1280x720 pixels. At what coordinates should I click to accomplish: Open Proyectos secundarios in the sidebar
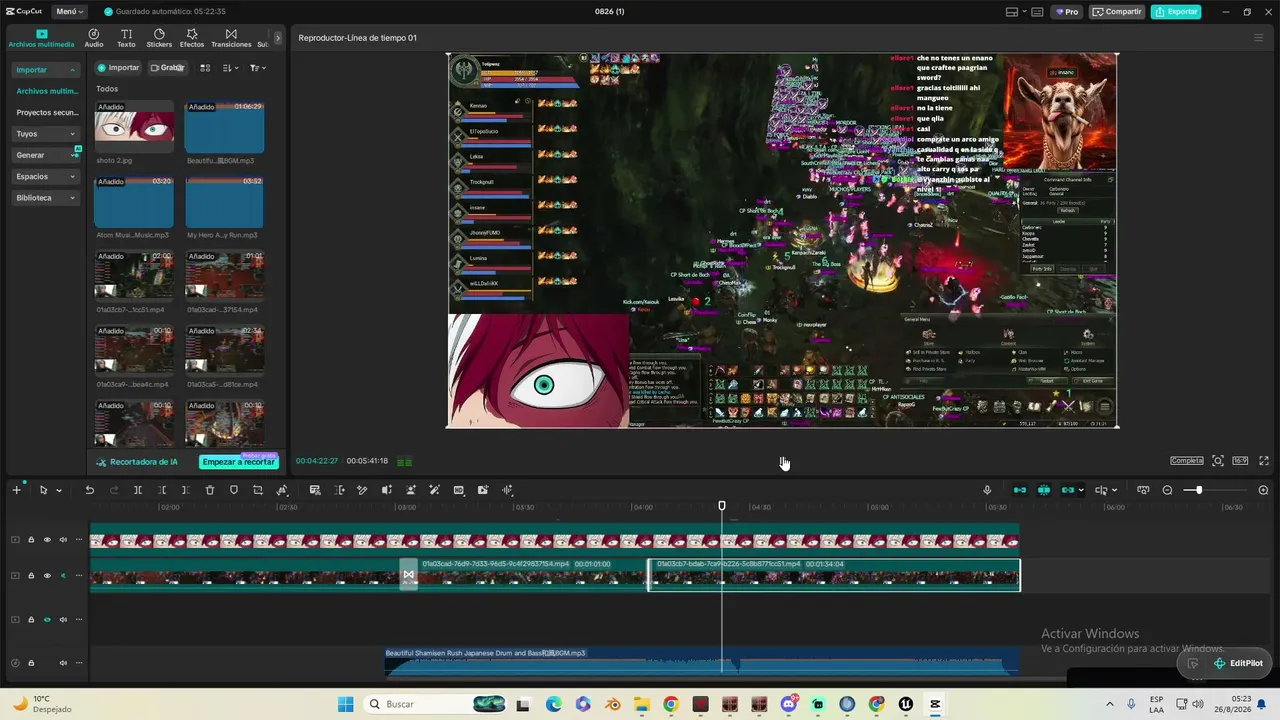click(47, 113)
